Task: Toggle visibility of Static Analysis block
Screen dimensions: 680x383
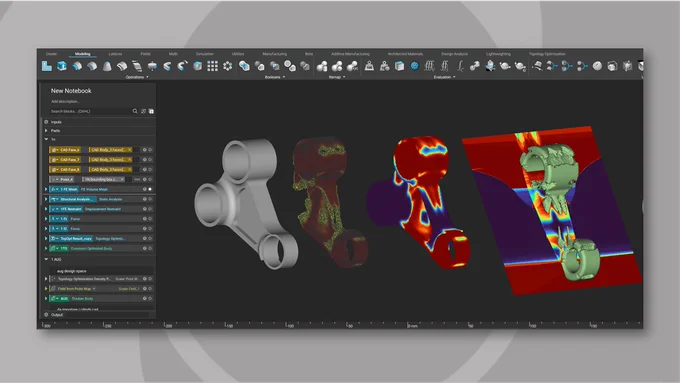Action: pos(150,199)
